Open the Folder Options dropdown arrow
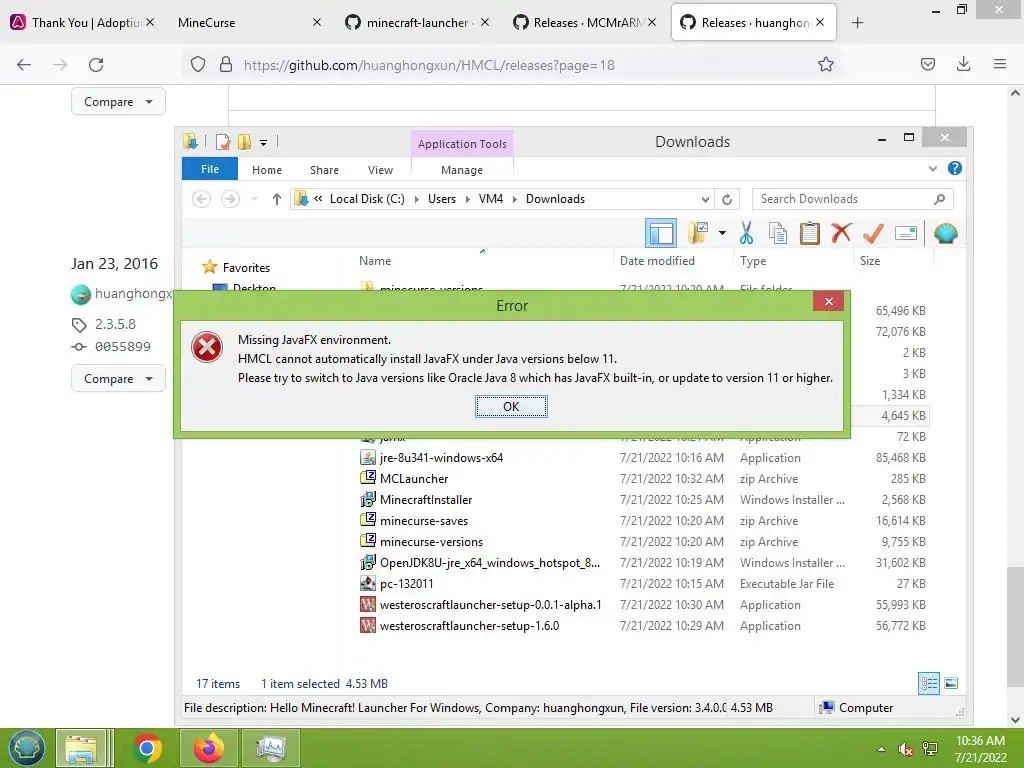Screen dimensions: 1024x768 point(722,233)
